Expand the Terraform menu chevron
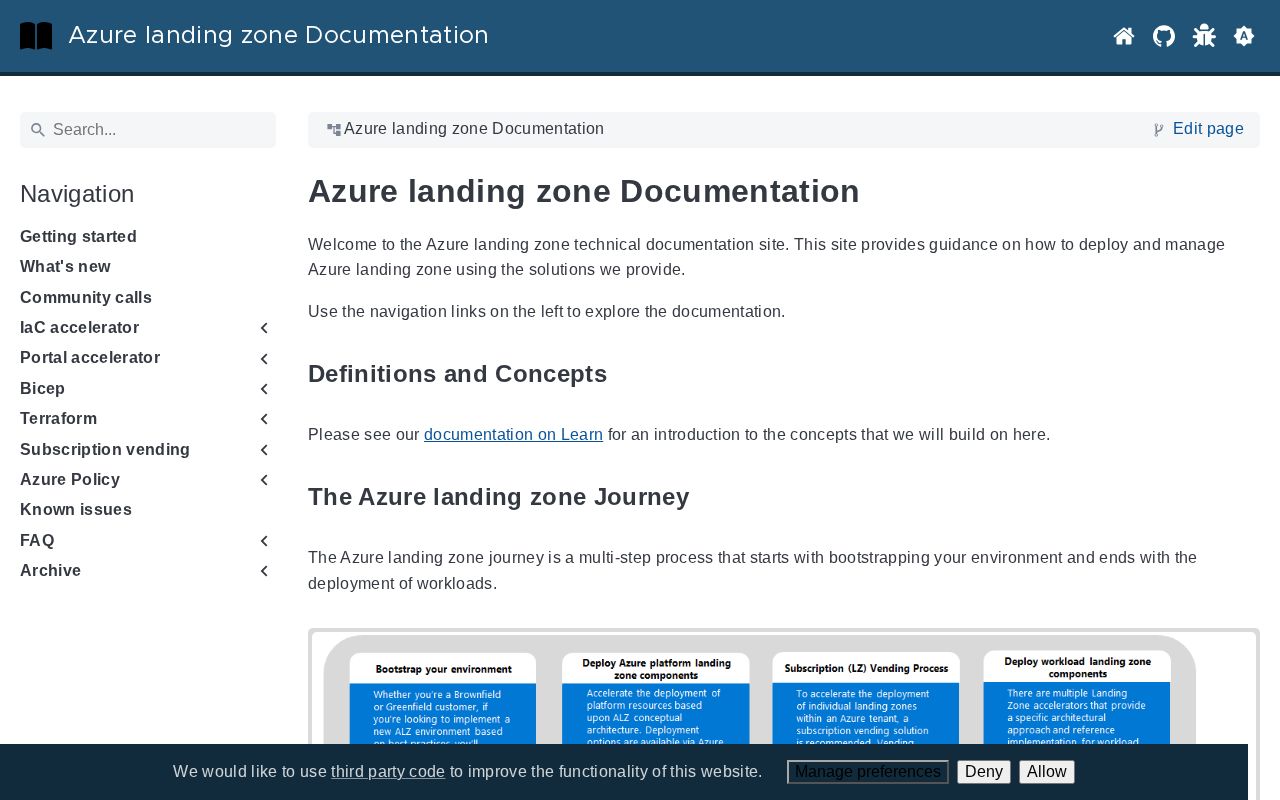This screenshot has height=800, width=1280. [x=265, y=419]
